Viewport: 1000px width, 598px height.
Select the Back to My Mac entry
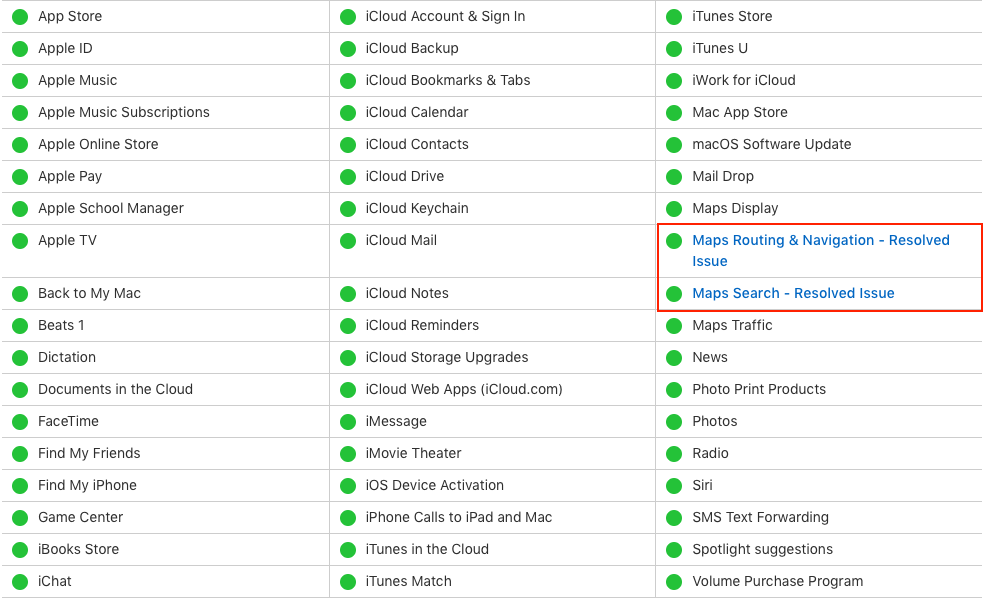(x=89, y=293)
